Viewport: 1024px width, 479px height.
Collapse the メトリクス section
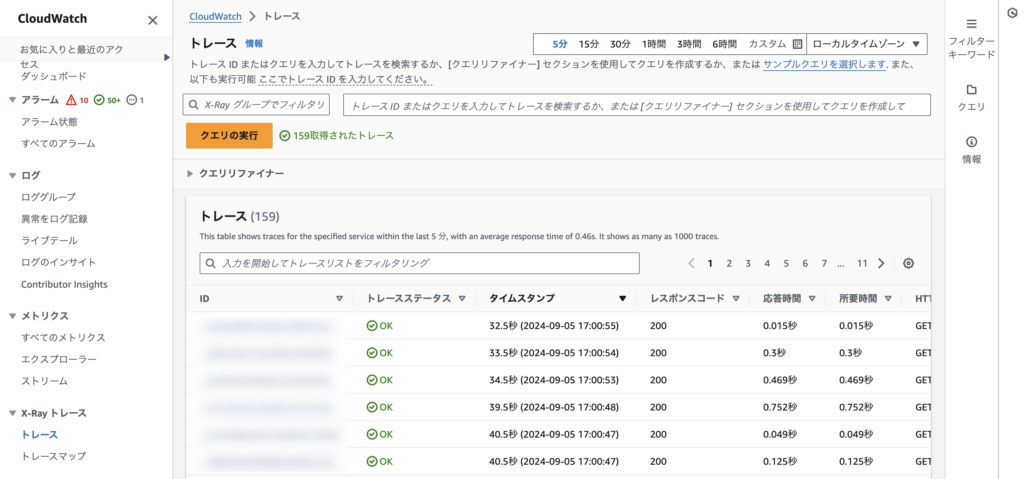[x=12, y=316]
